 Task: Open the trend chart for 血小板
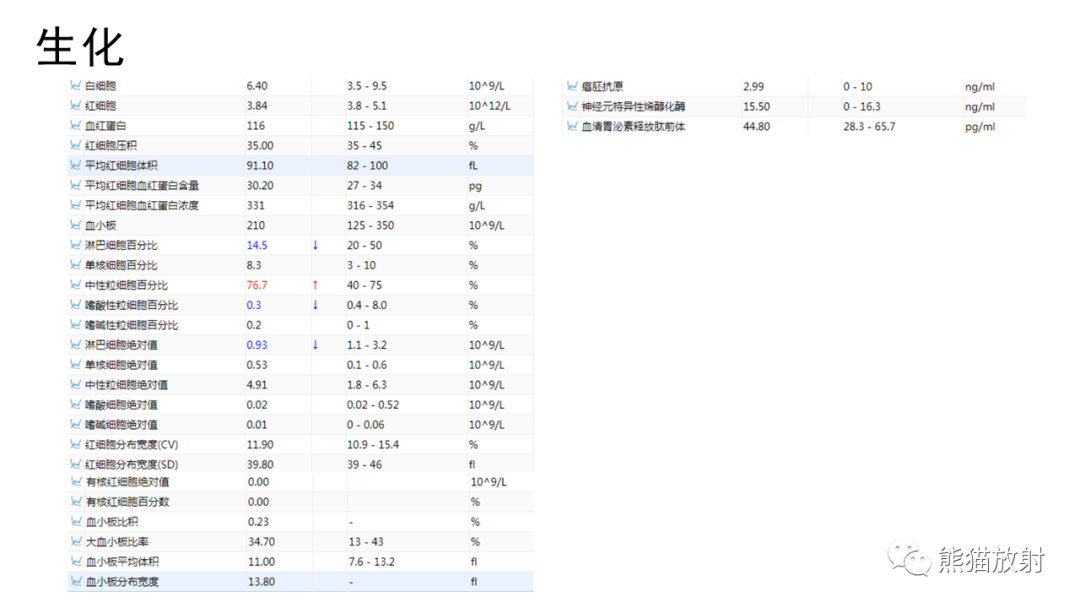(77, 225)
